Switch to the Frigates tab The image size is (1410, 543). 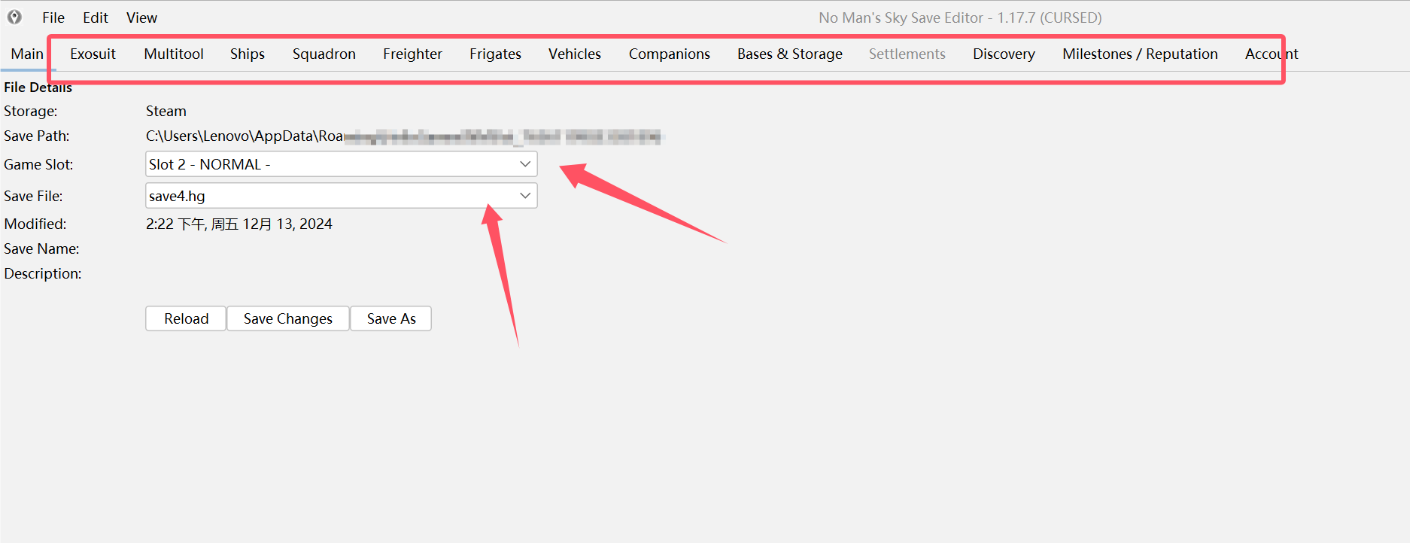click(x=495, y=54)
